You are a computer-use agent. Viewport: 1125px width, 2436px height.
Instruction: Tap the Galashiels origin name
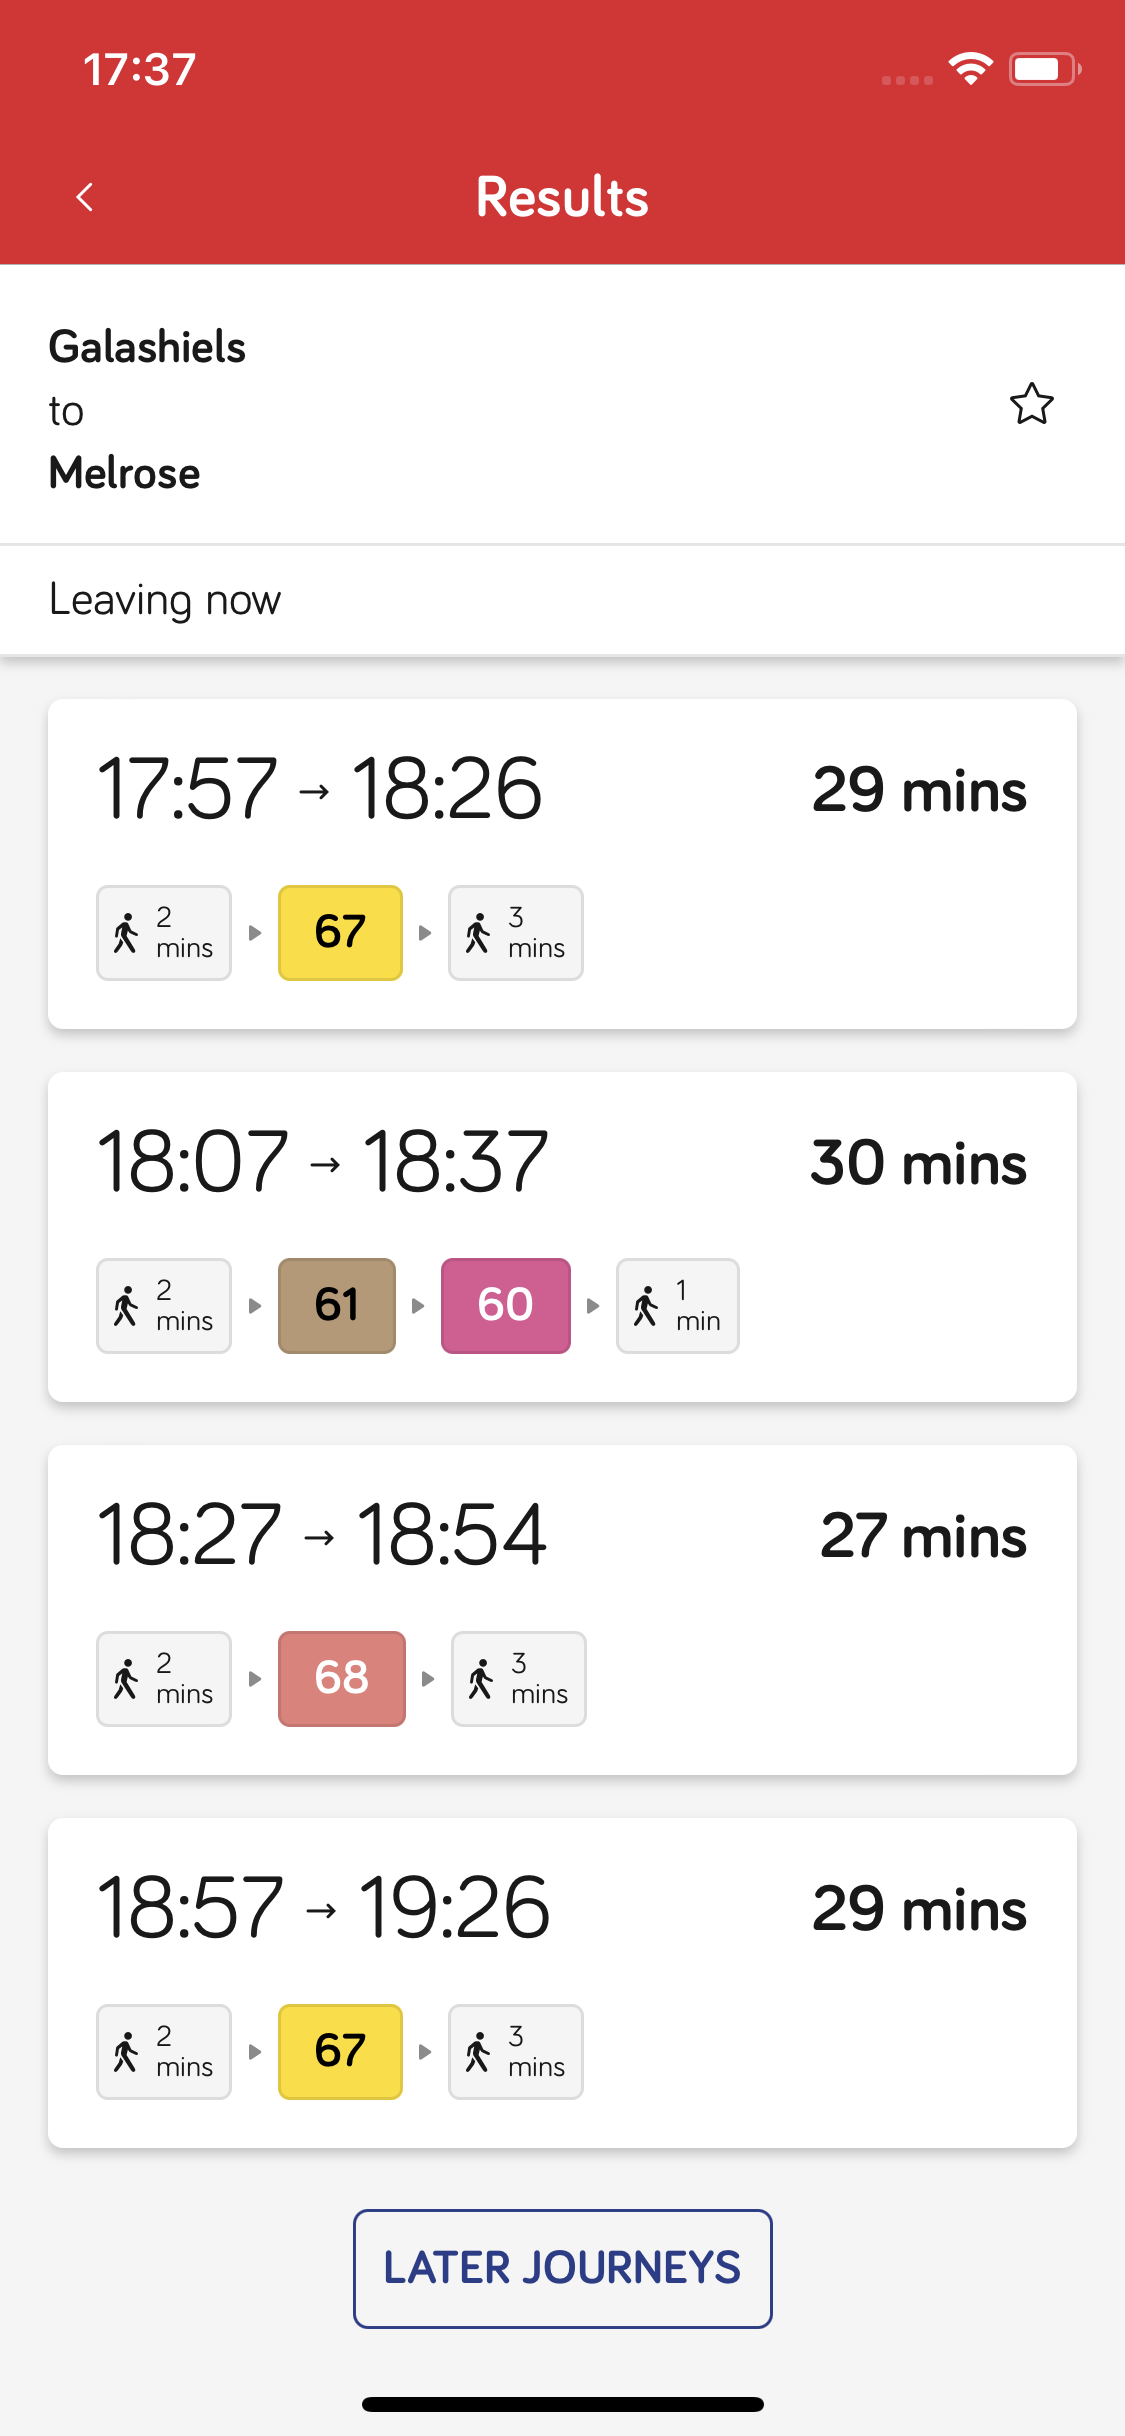click(x=147, y=347)
